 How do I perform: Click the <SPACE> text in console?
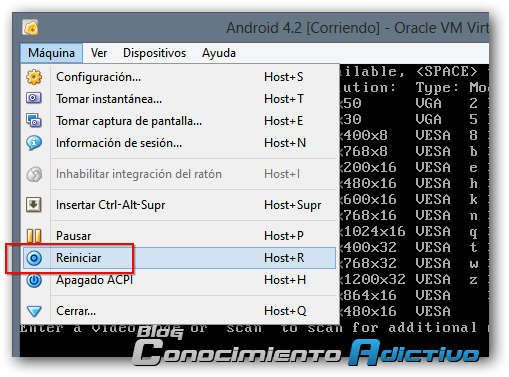pyautogui.click(x=447, y=71)
